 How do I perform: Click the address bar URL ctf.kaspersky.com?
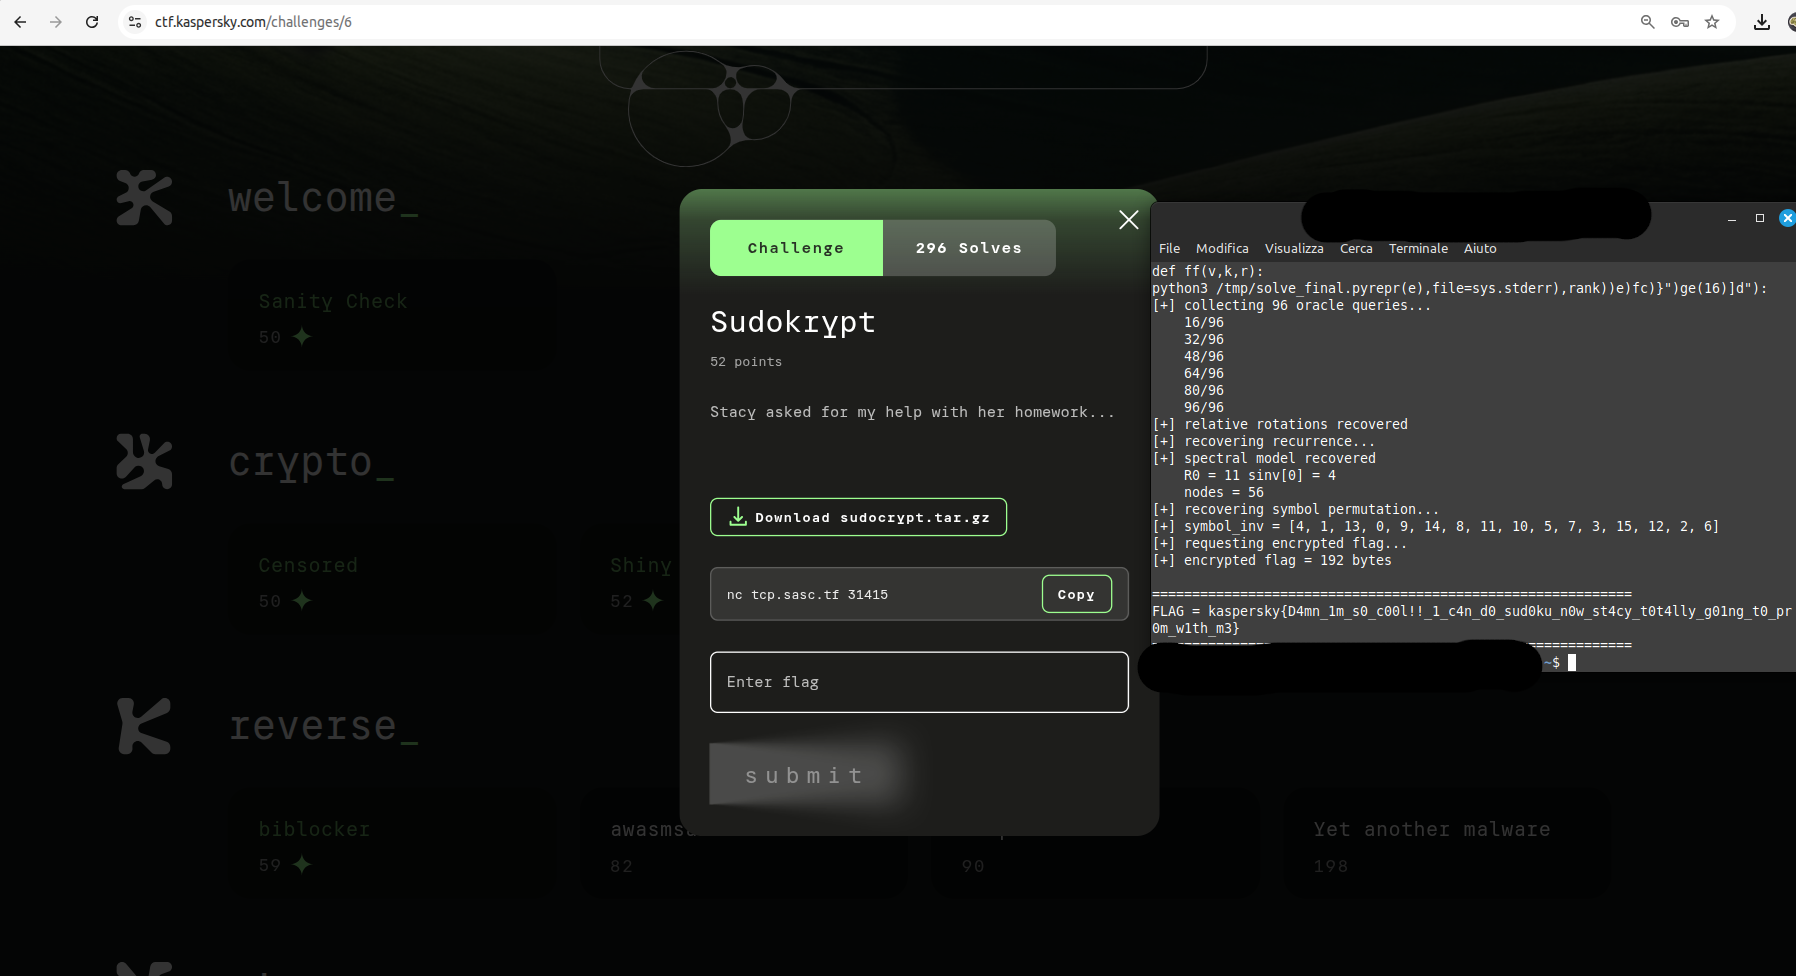253,22
